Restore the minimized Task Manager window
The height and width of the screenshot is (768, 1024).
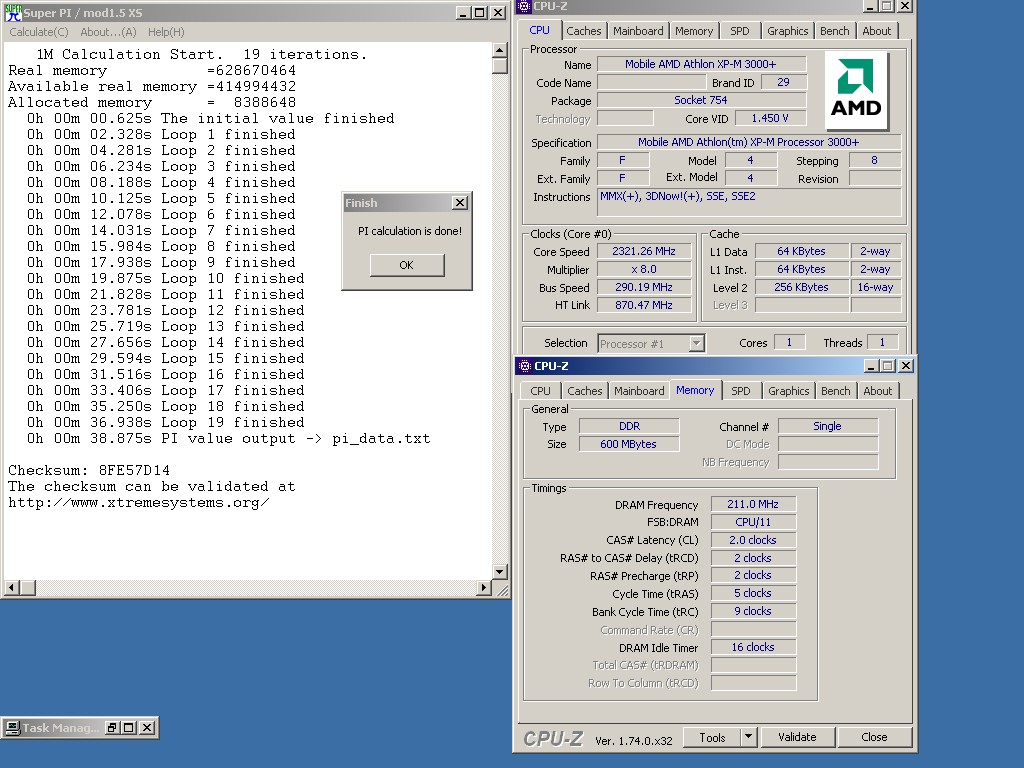tap(112, 728)
